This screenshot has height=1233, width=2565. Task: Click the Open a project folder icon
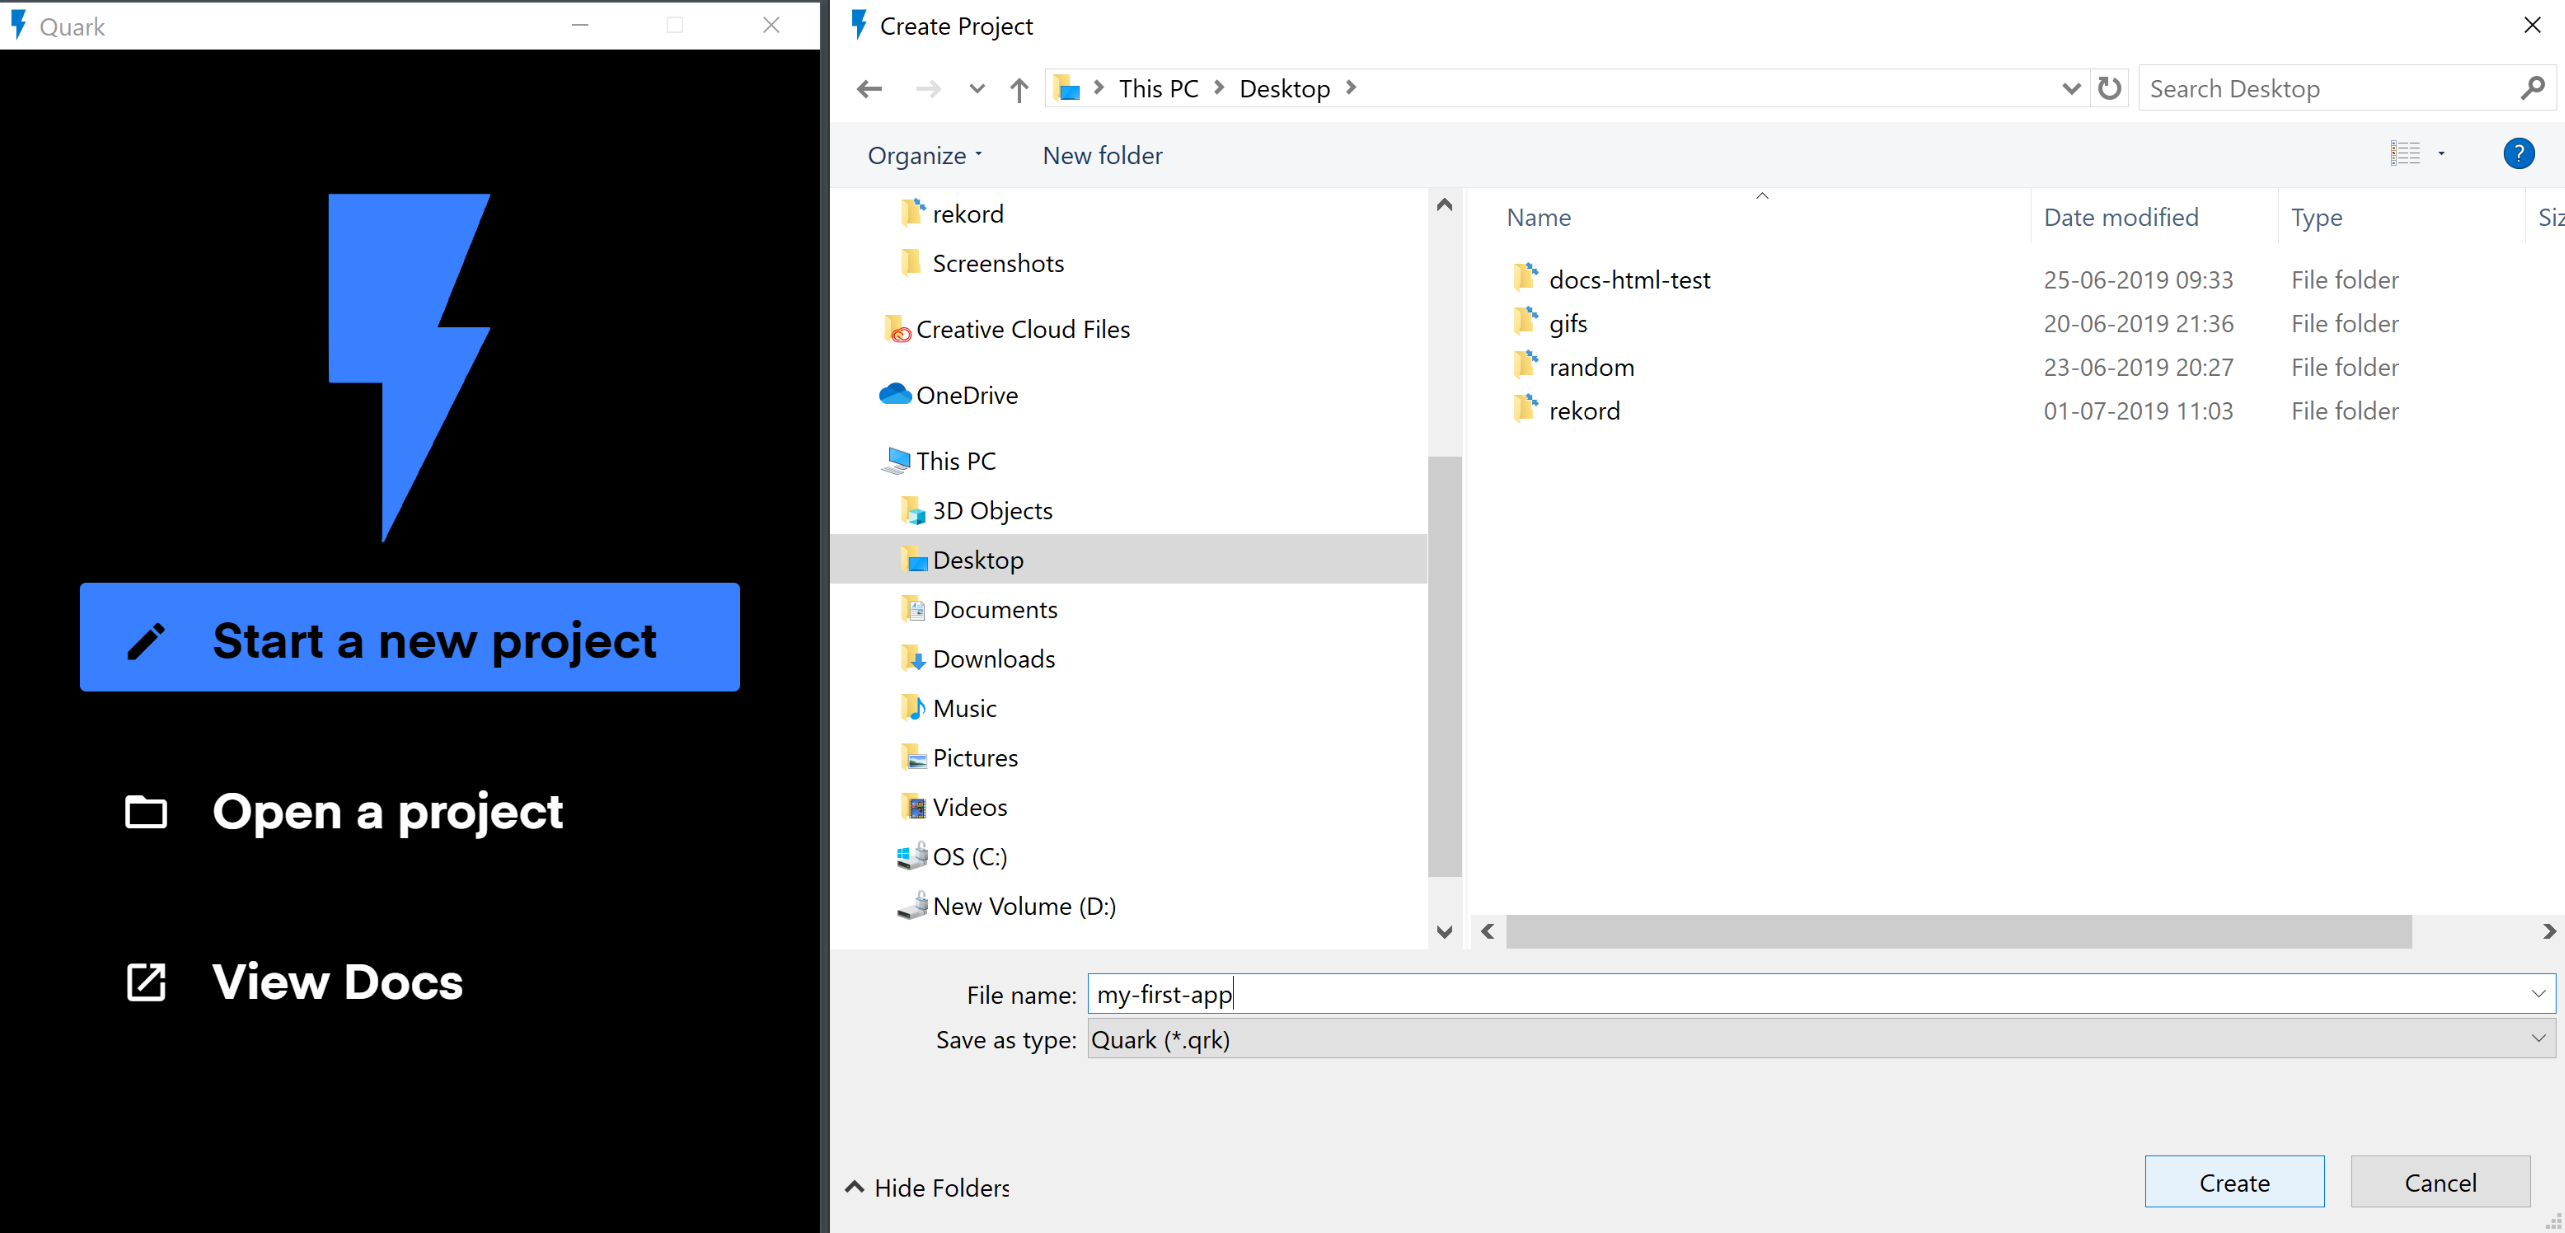point(146,809)
